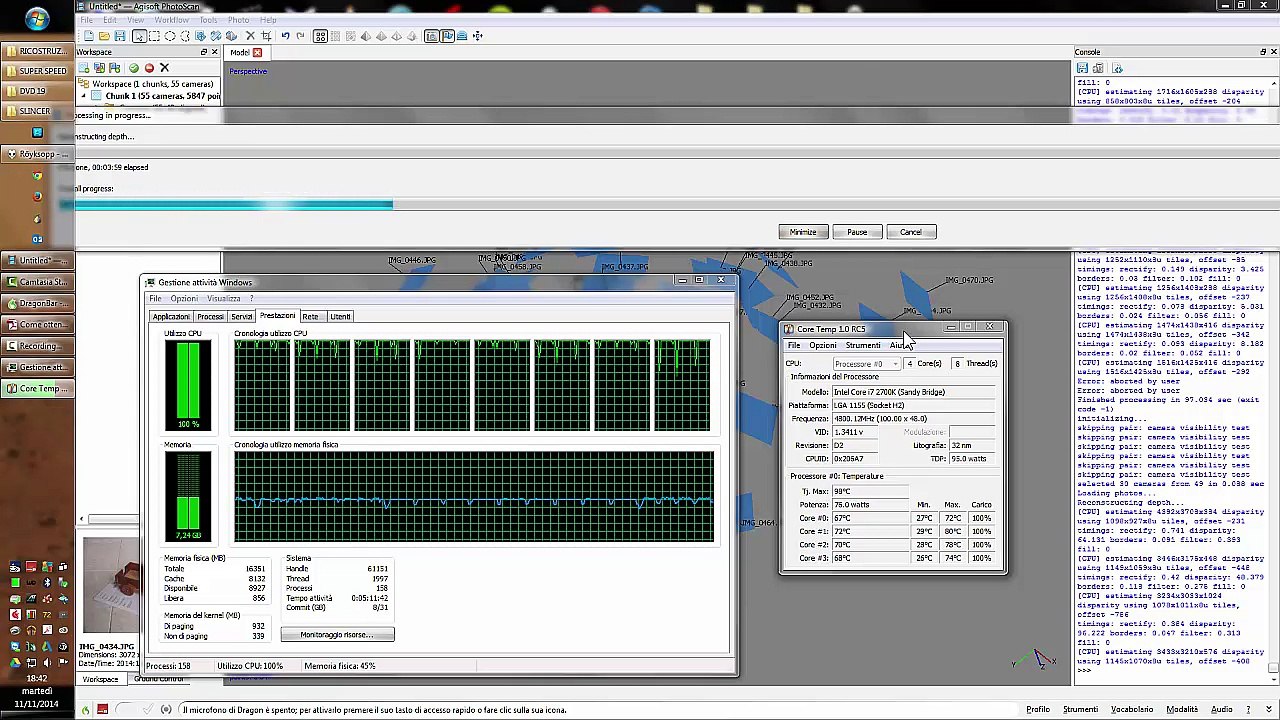This screenshot has height=720, width=1280.
Task: Select the Free-form Selection tool
Action: [x=185, y=36]
